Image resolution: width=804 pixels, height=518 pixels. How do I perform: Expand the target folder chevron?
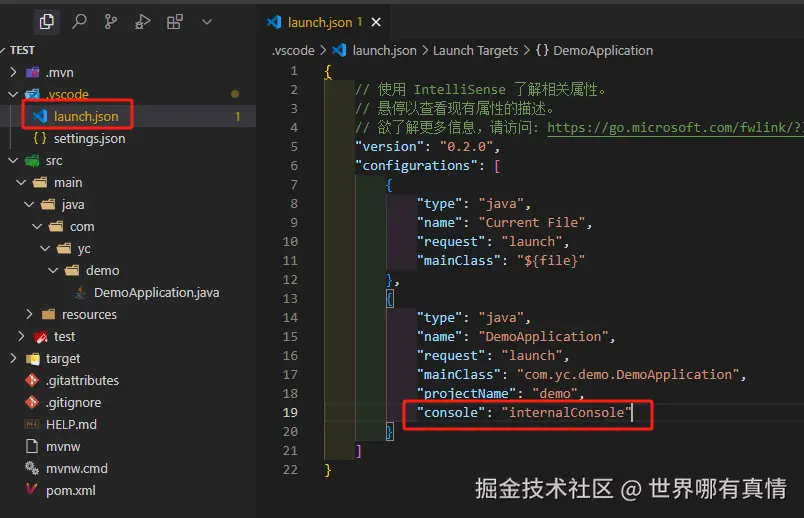tap(13, 358)
